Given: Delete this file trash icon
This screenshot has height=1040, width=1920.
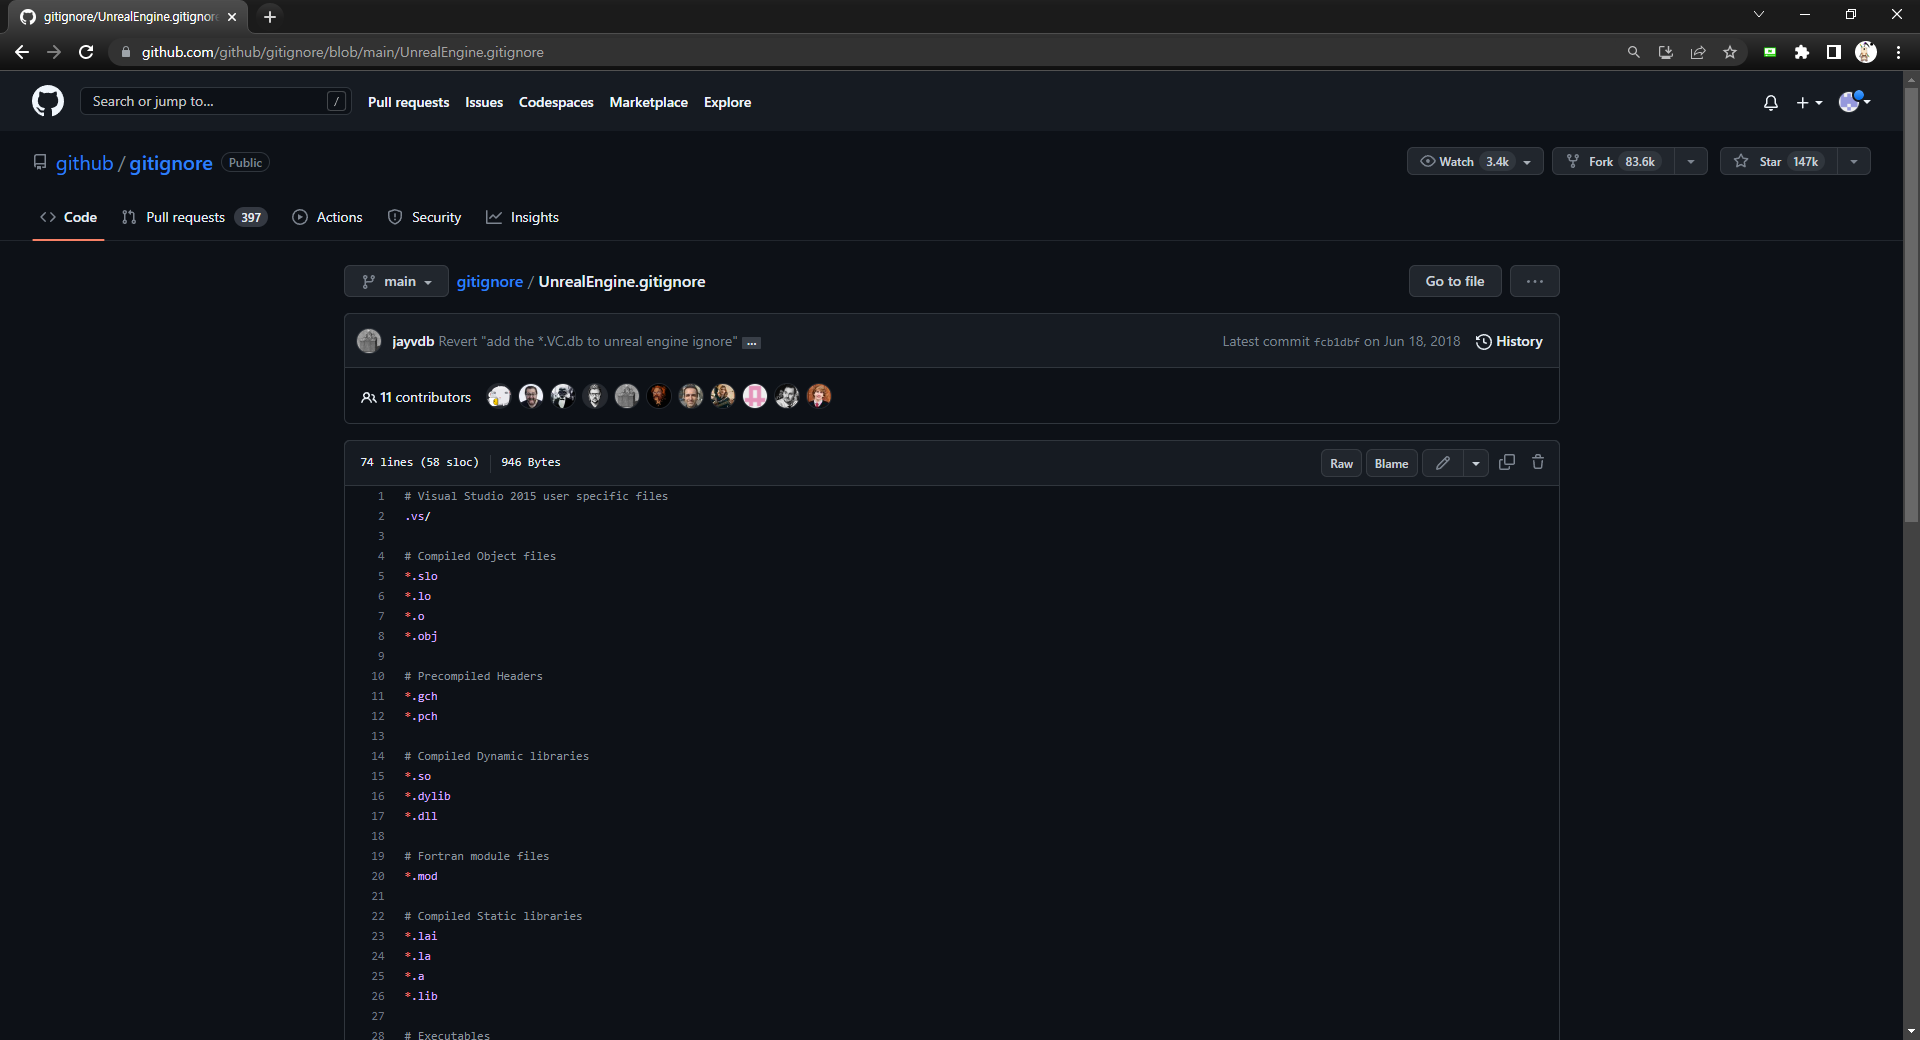Looking at the screenshot, I should coord(1538,462).
